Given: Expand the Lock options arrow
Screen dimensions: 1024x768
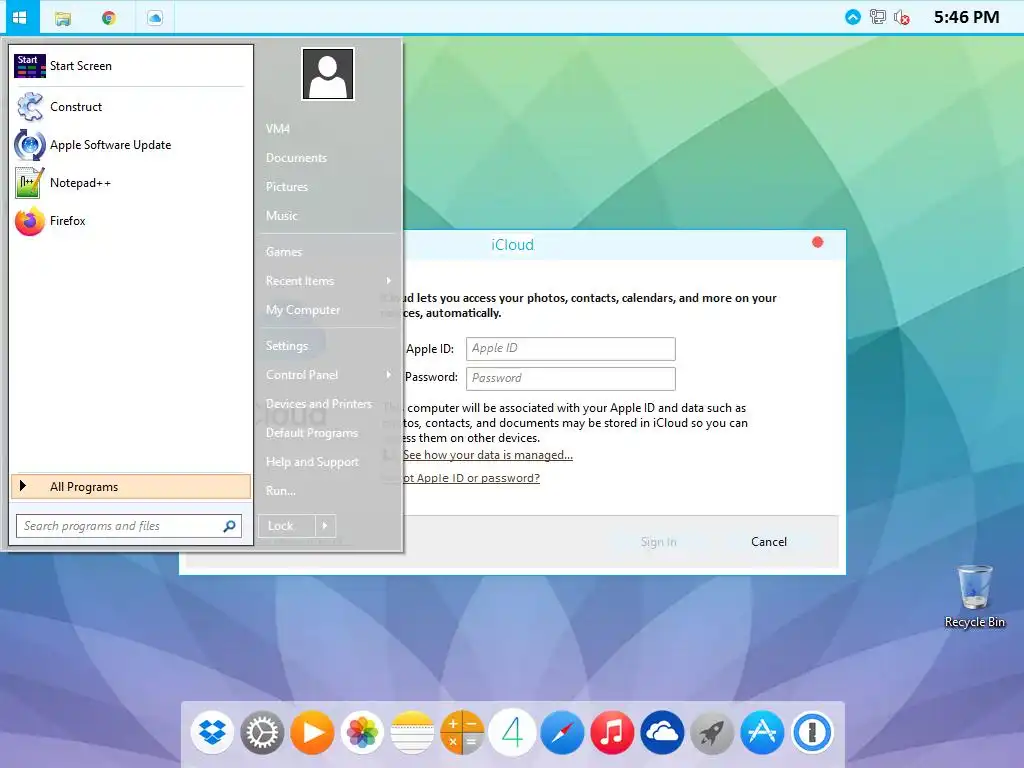Looking at the screenshot, I should pos(325,526).
